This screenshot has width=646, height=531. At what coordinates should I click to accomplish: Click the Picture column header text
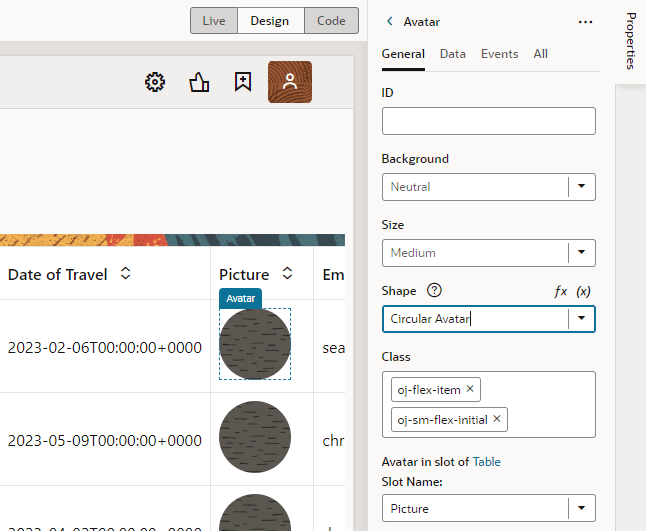click(x=244, y=274)
